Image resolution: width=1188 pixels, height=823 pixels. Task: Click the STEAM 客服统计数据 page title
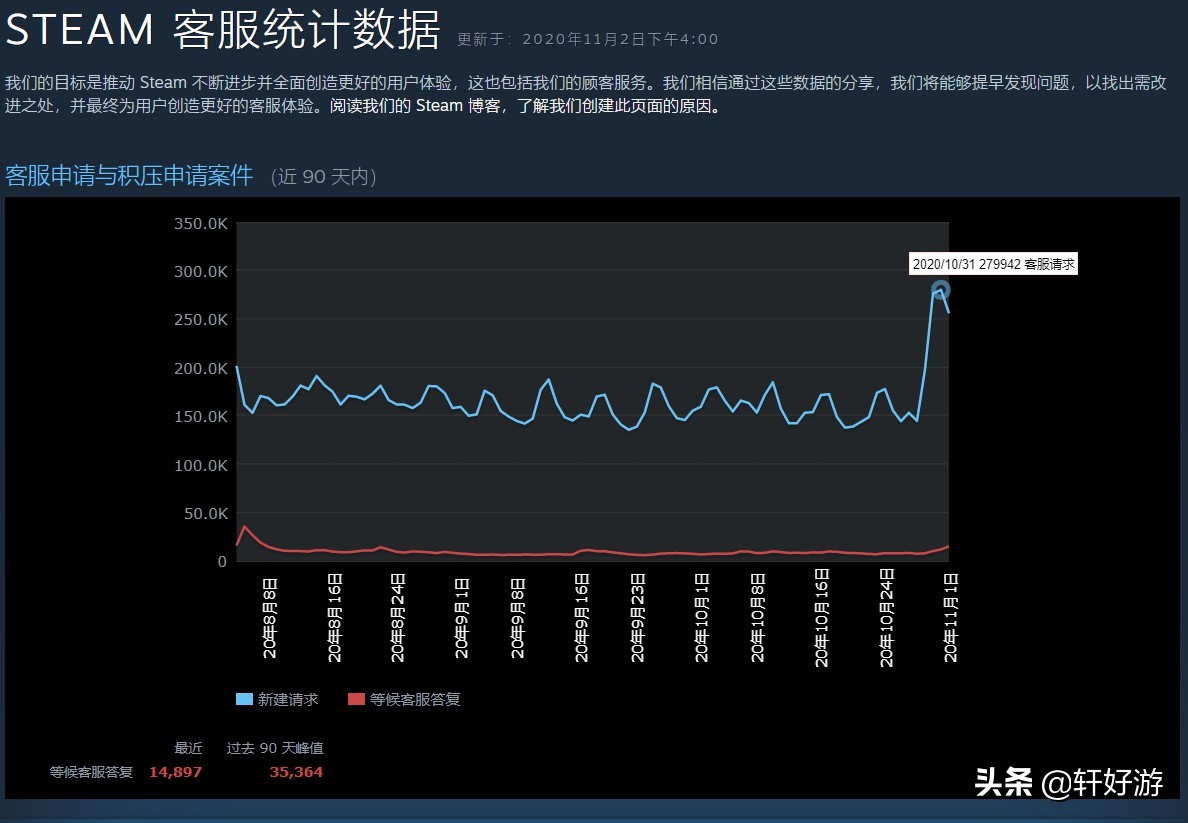[222, 30]
